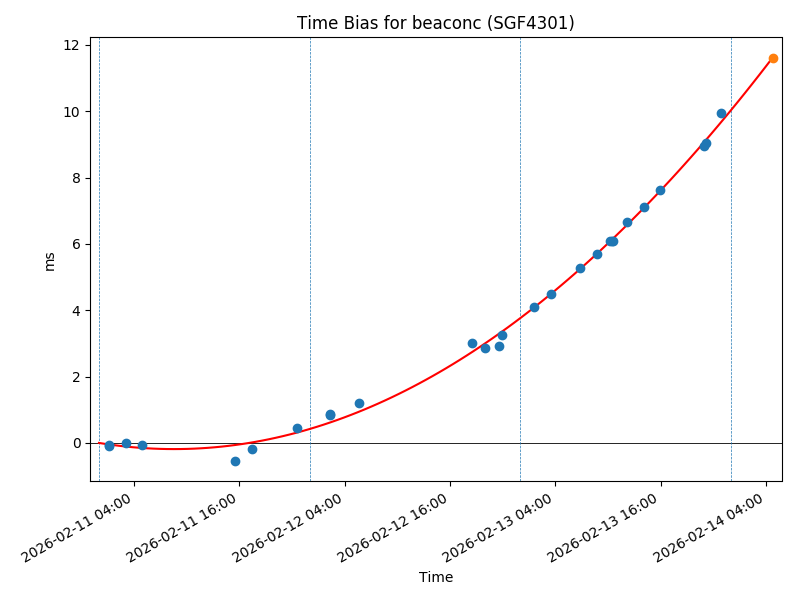Click the y-axis tick label "0"
This screenshot has height=600, width=800.
pos(76,443)
